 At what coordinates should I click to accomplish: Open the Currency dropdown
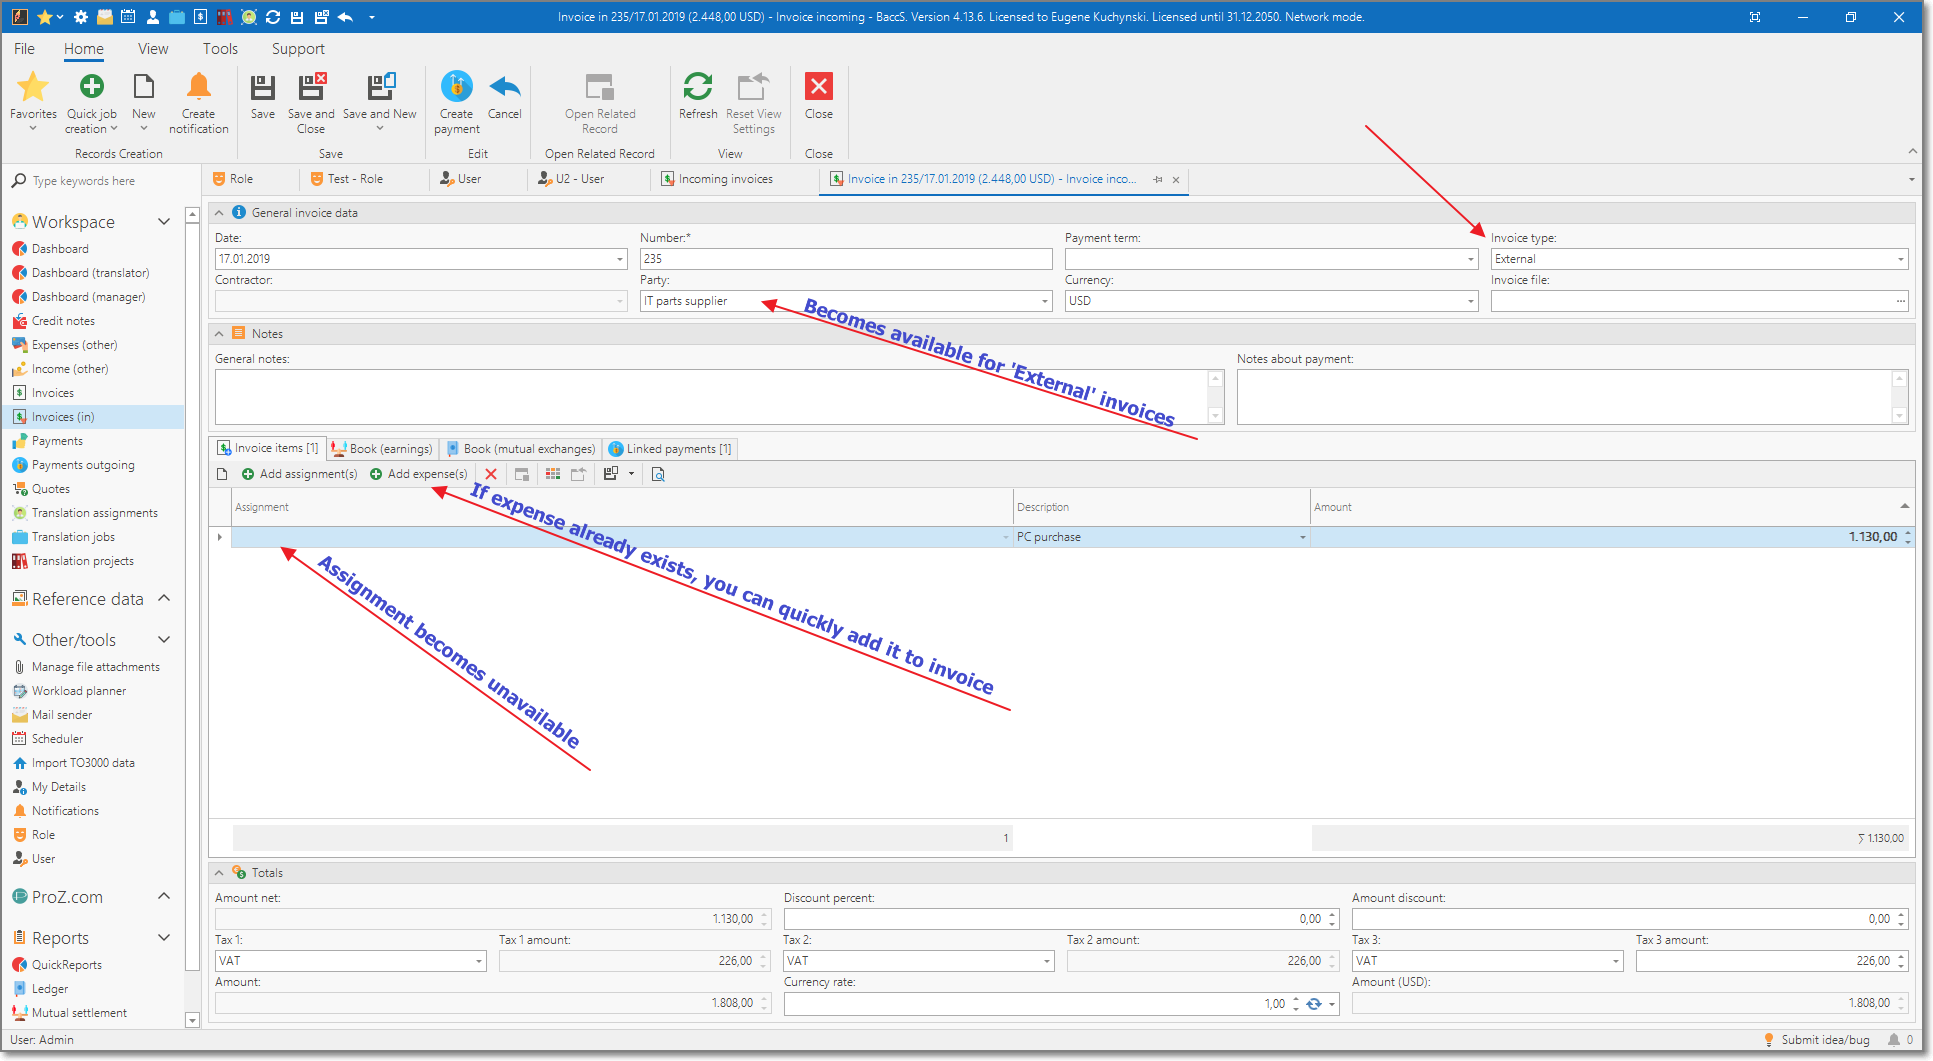point(1470,301)
